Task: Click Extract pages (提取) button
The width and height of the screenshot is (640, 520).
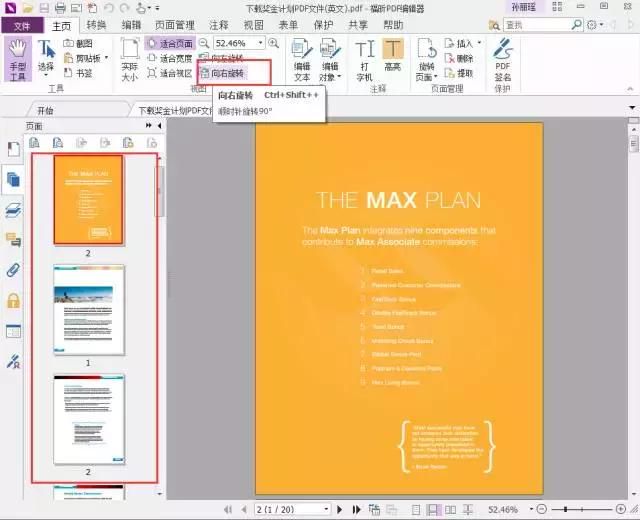Action: (460, 73)
